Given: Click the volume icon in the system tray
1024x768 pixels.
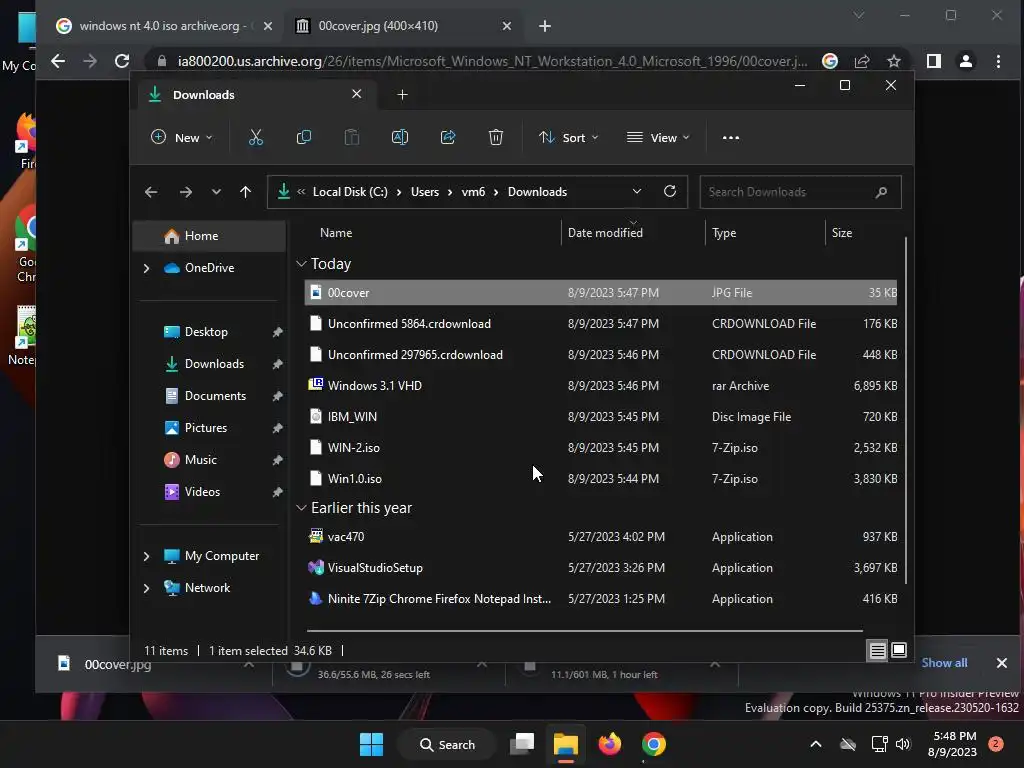Looking at the screenshot, I should pyautogui.click(x=903, y=744).
